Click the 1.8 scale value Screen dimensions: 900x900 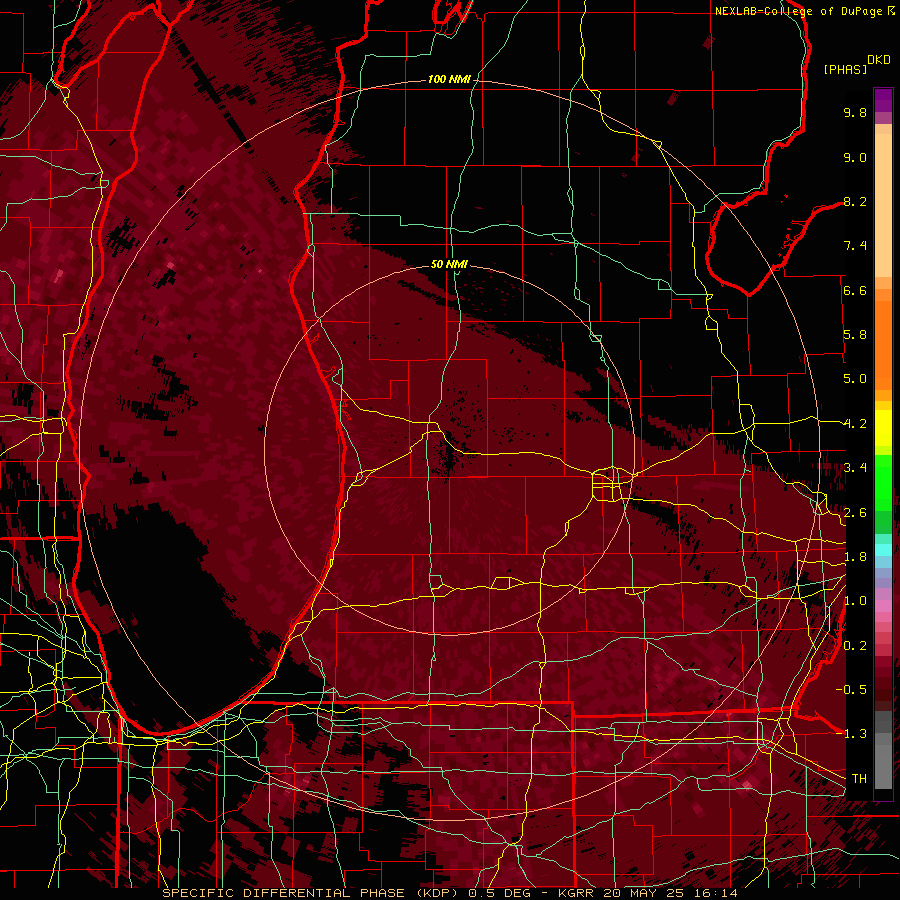pyautogui.click(x=855, y=557)
